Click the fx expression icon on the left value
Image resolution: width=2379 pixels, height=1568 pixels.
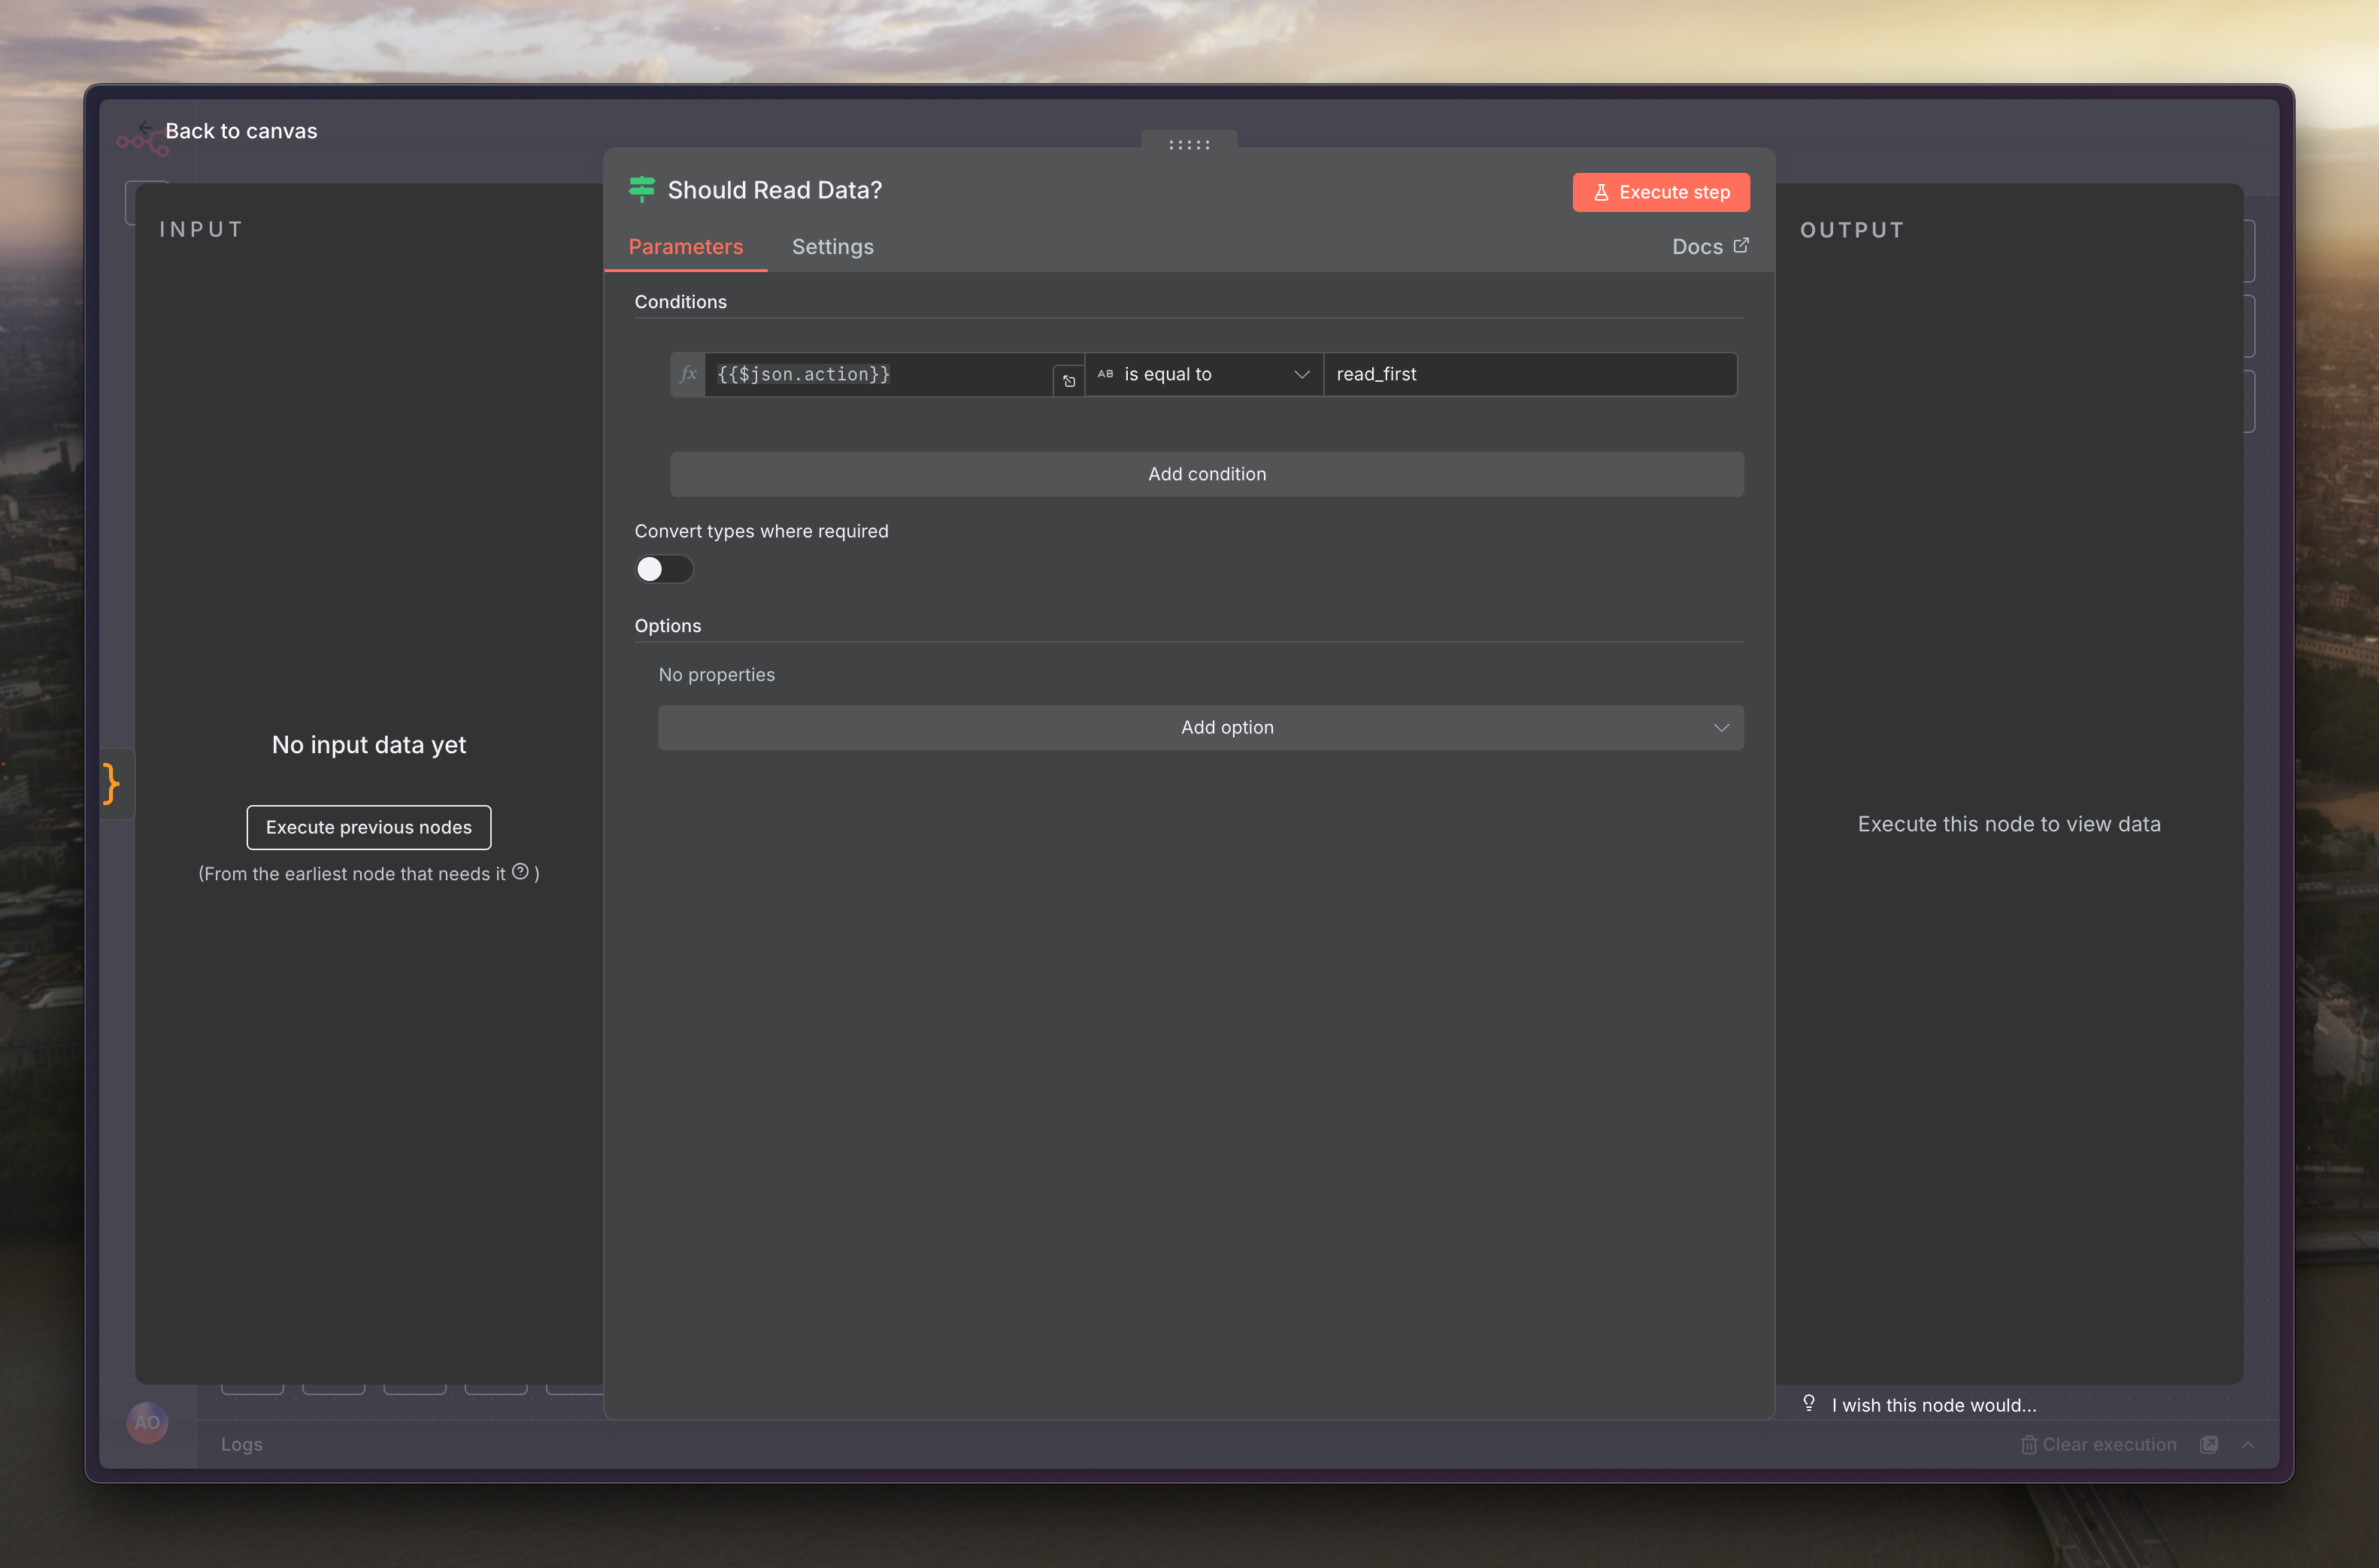688,374
